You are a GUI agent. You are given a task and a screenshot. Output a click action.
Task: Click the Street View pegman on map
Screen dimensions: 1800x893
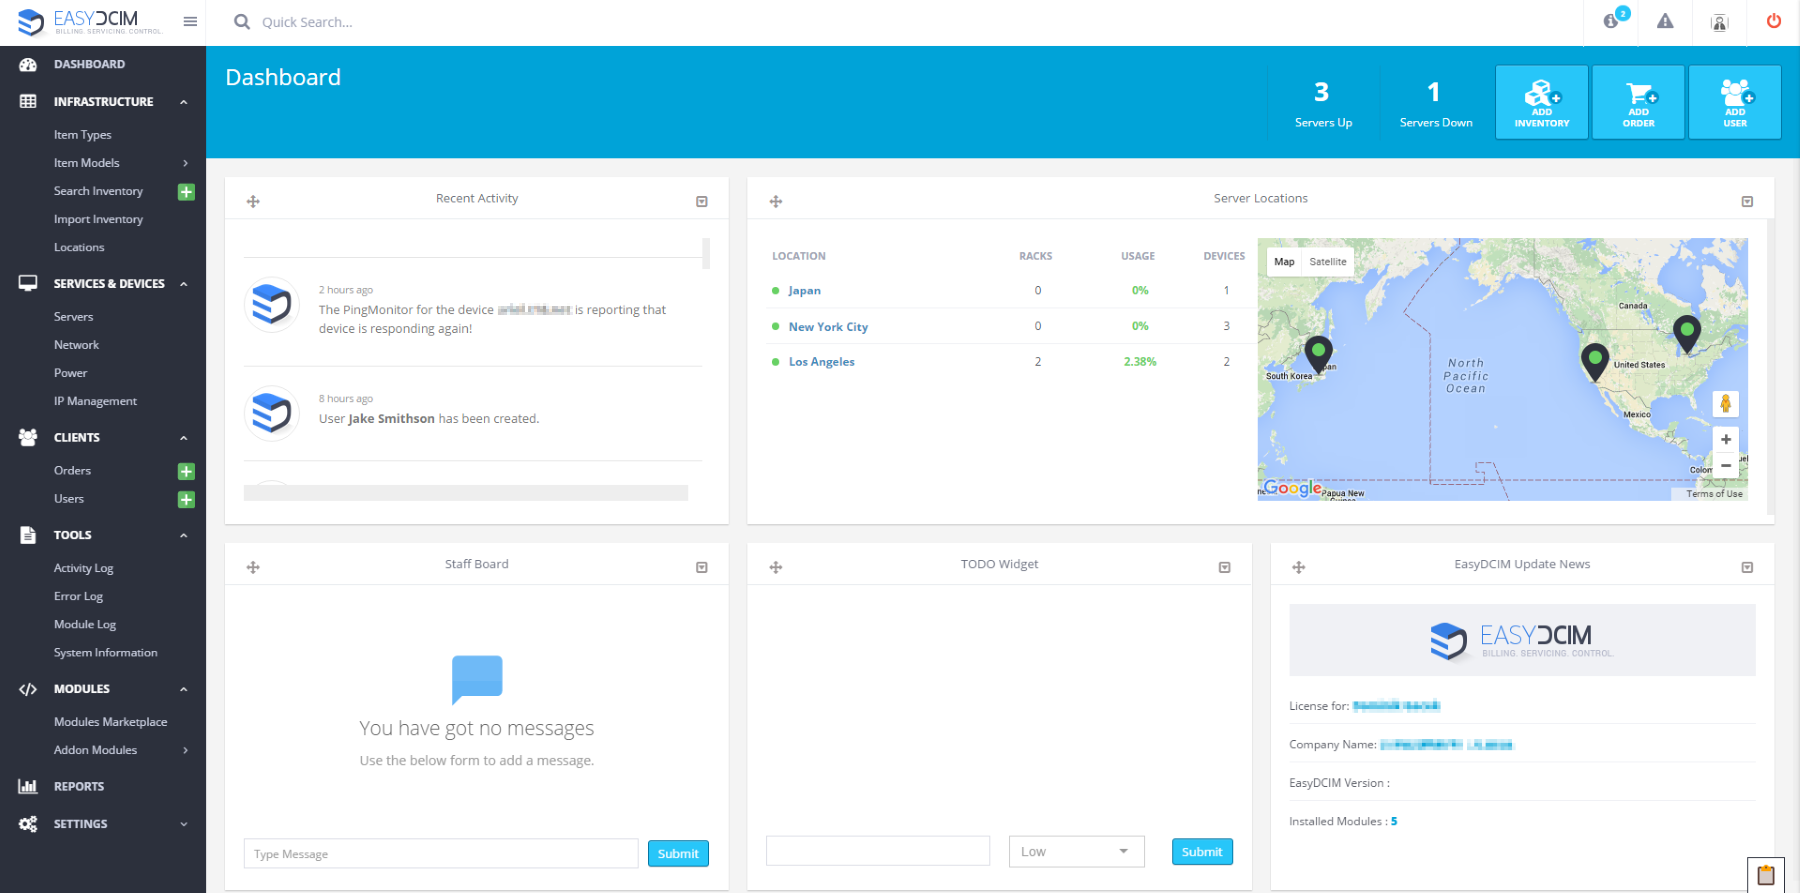[1725, 404]
